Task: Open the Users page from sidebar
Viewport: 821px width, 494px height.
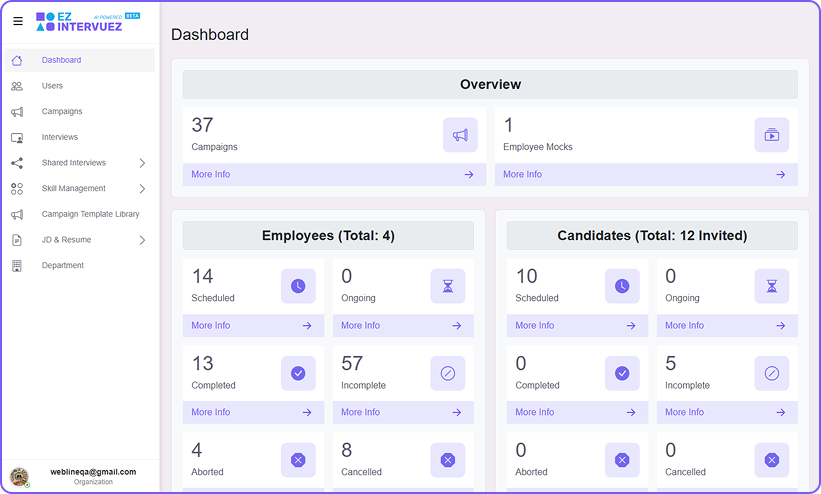Action: point(52,86)
